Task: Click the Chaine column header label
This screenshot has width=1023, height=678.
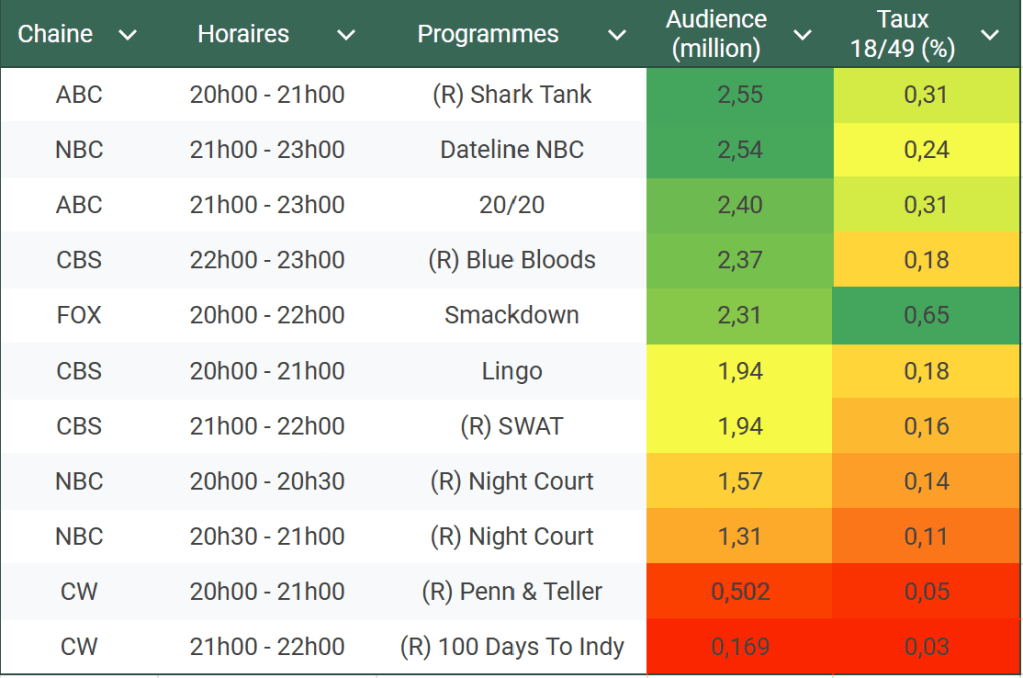Action: (x=55, y=34)
